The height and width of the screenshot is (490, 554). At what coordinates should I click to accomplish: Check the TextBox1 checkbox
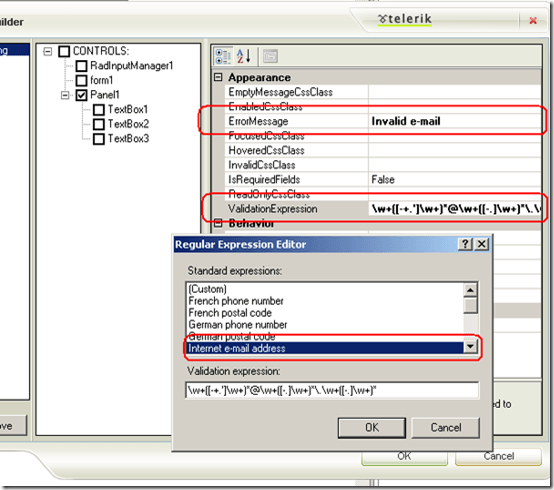[99, 110]
